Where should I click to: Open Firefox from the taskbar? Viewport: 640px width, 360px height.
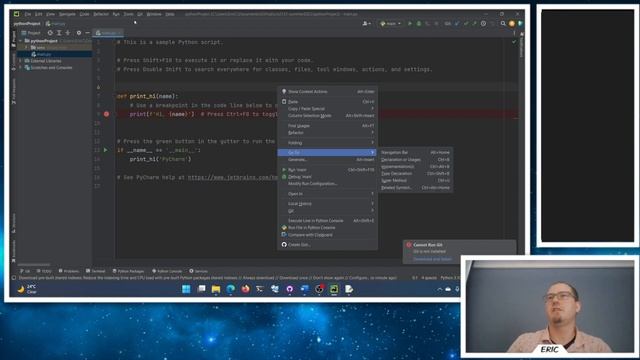click(x=245, y=289)
